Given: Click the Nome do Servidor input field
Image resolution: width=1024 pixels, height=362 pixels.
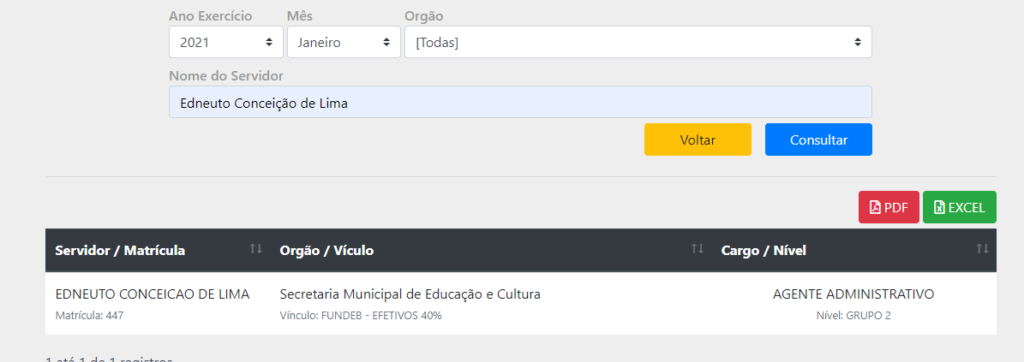Looking at the screenshot, I should coord(520,102).
